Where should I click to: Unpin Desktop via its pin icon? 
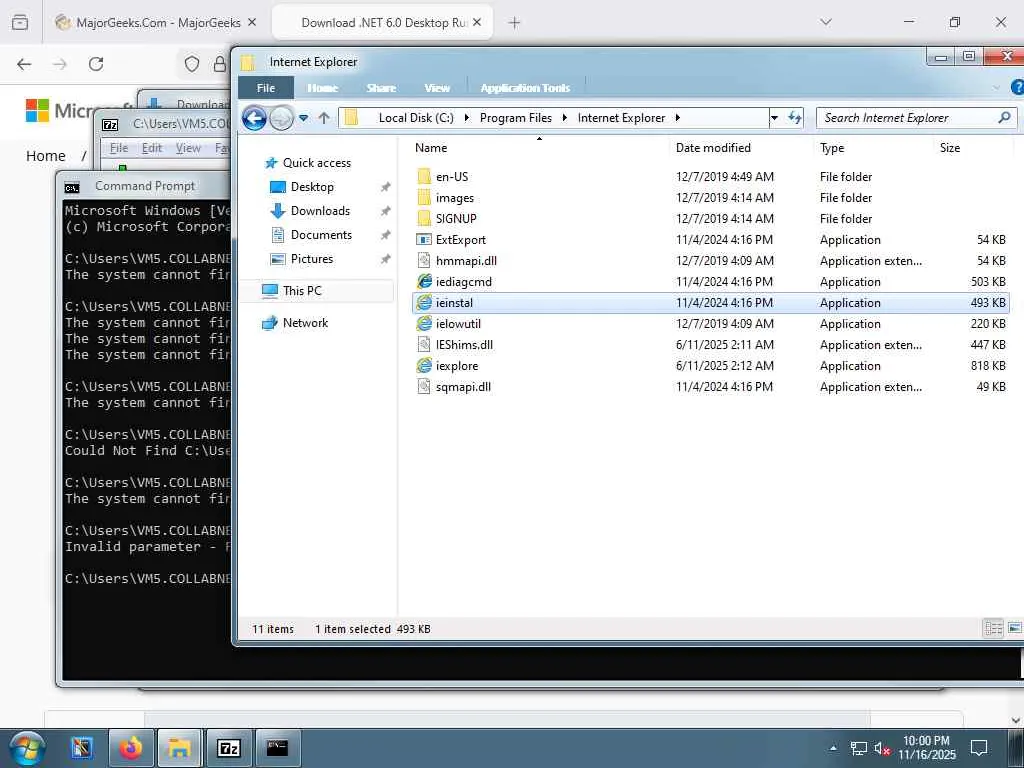[x=385, y=187]
